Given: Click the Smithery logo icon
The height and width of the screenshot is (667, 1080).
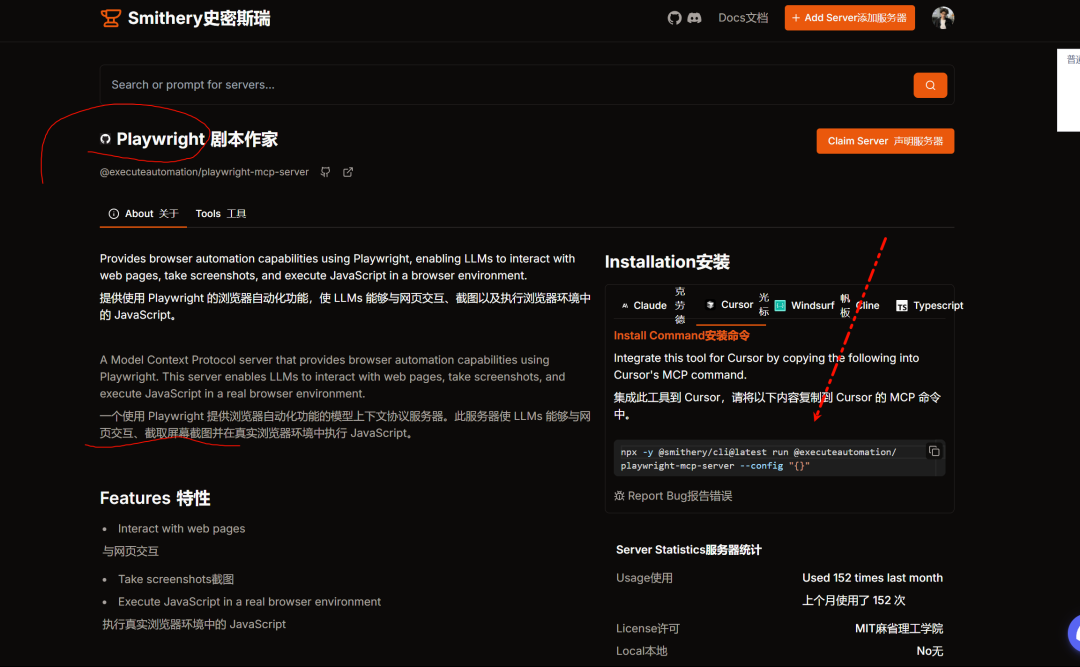Looking at the screenshot, I should coord(110,18).
